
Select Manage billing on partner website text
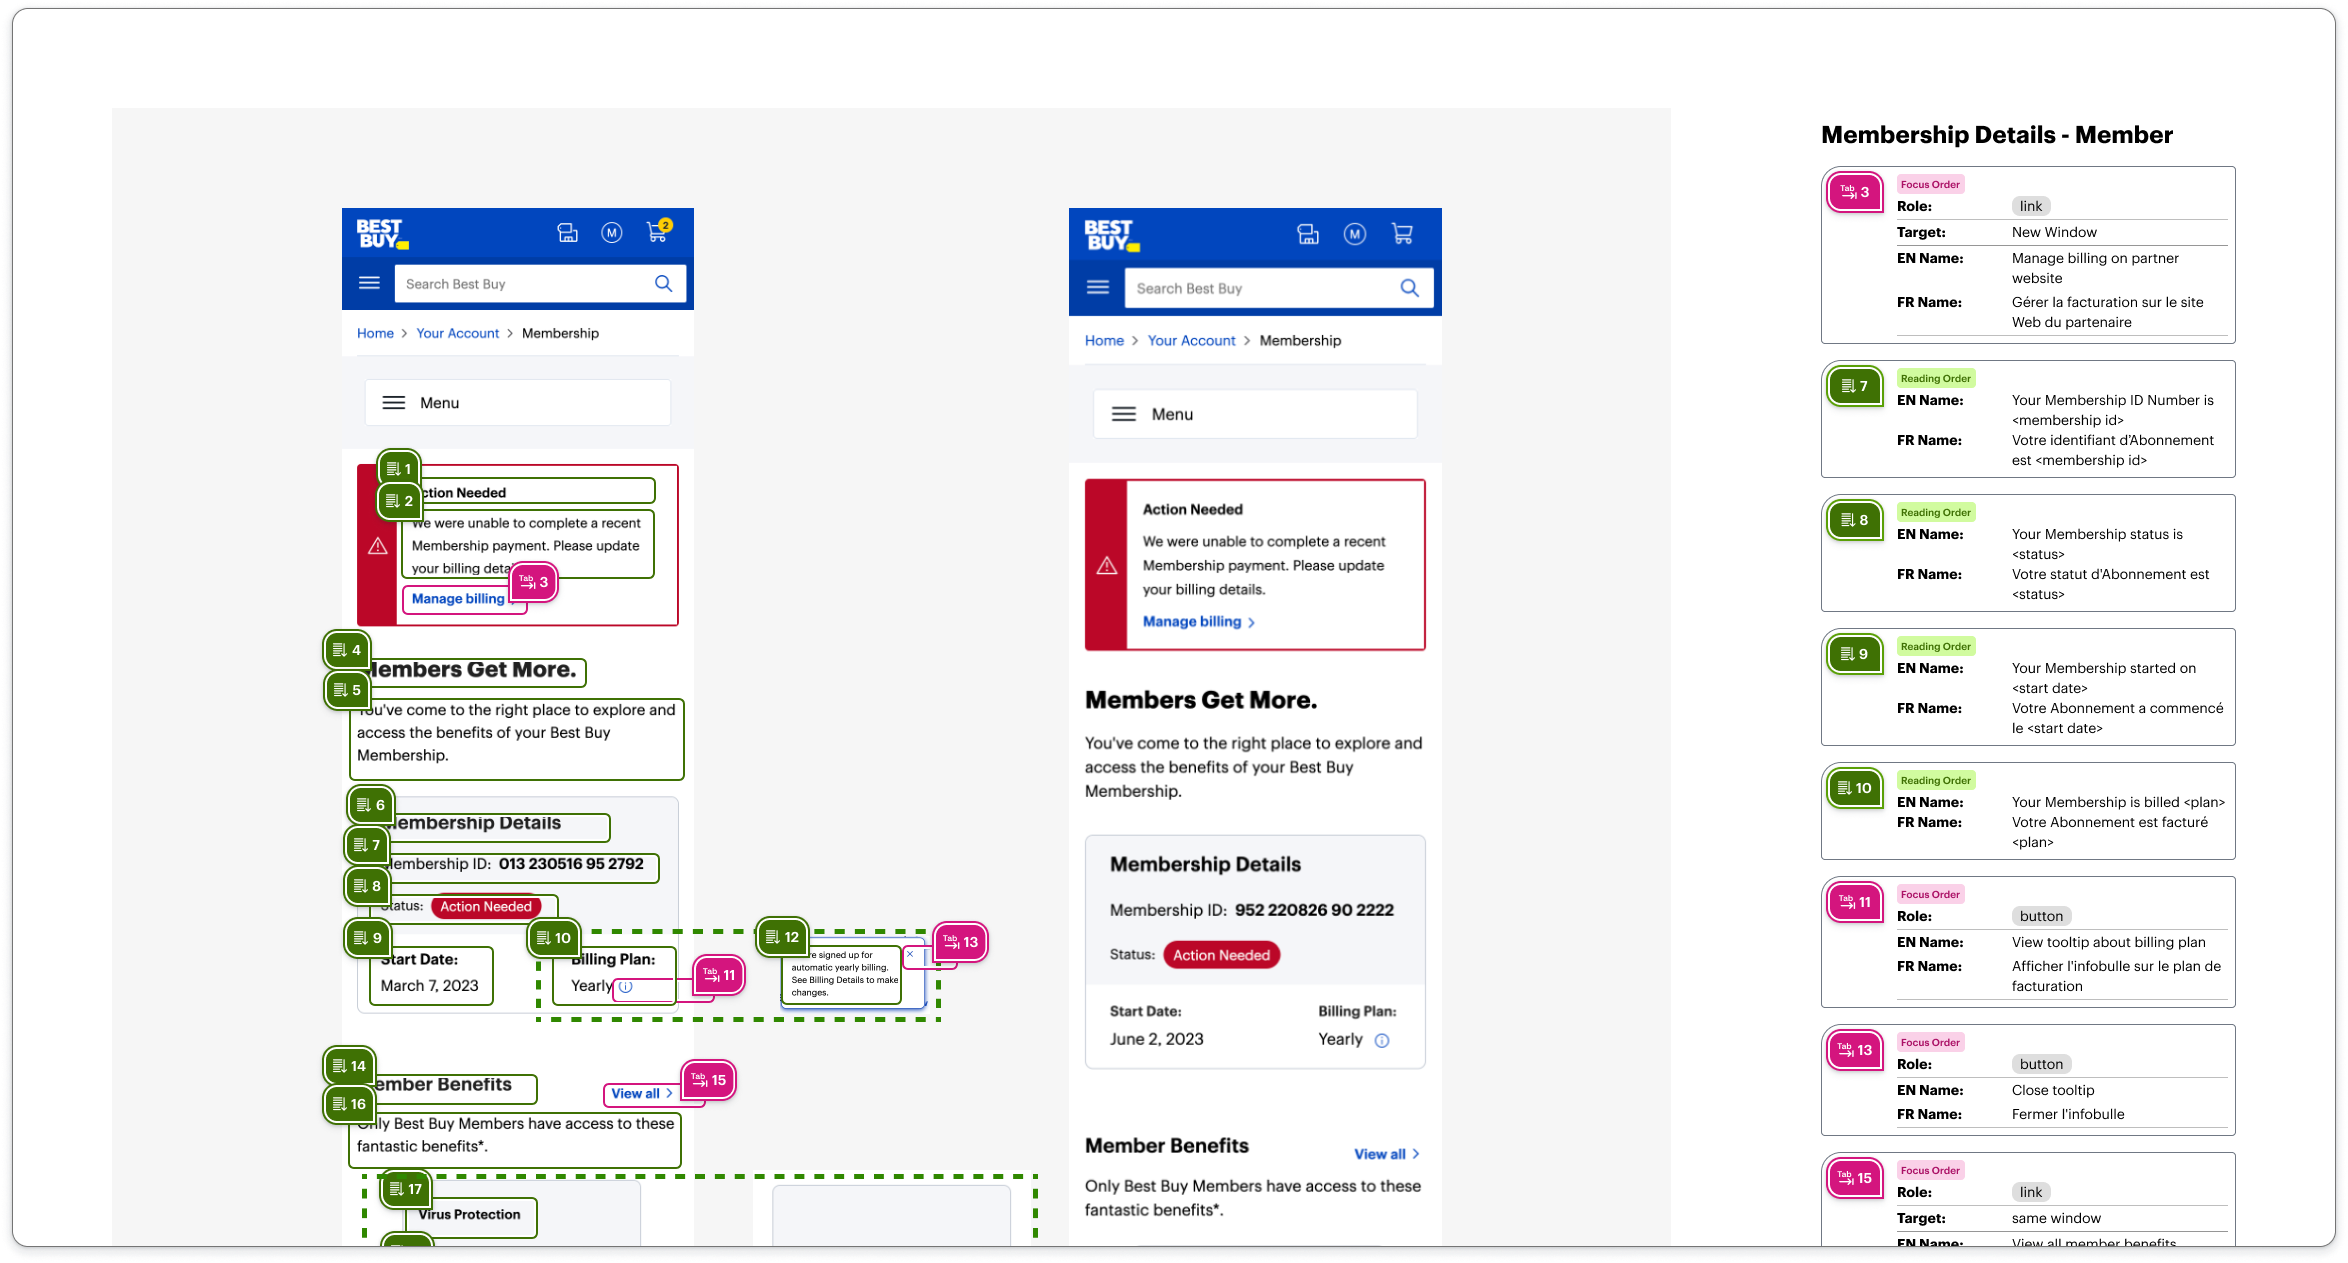[x=2095, y=269]
